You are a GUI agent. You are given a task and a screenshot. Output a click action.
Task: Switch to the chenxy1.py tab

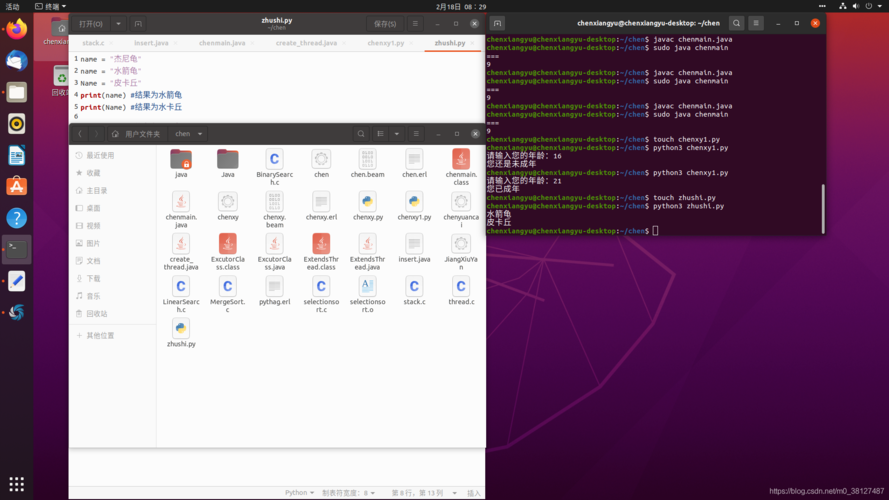coord(386,43)
